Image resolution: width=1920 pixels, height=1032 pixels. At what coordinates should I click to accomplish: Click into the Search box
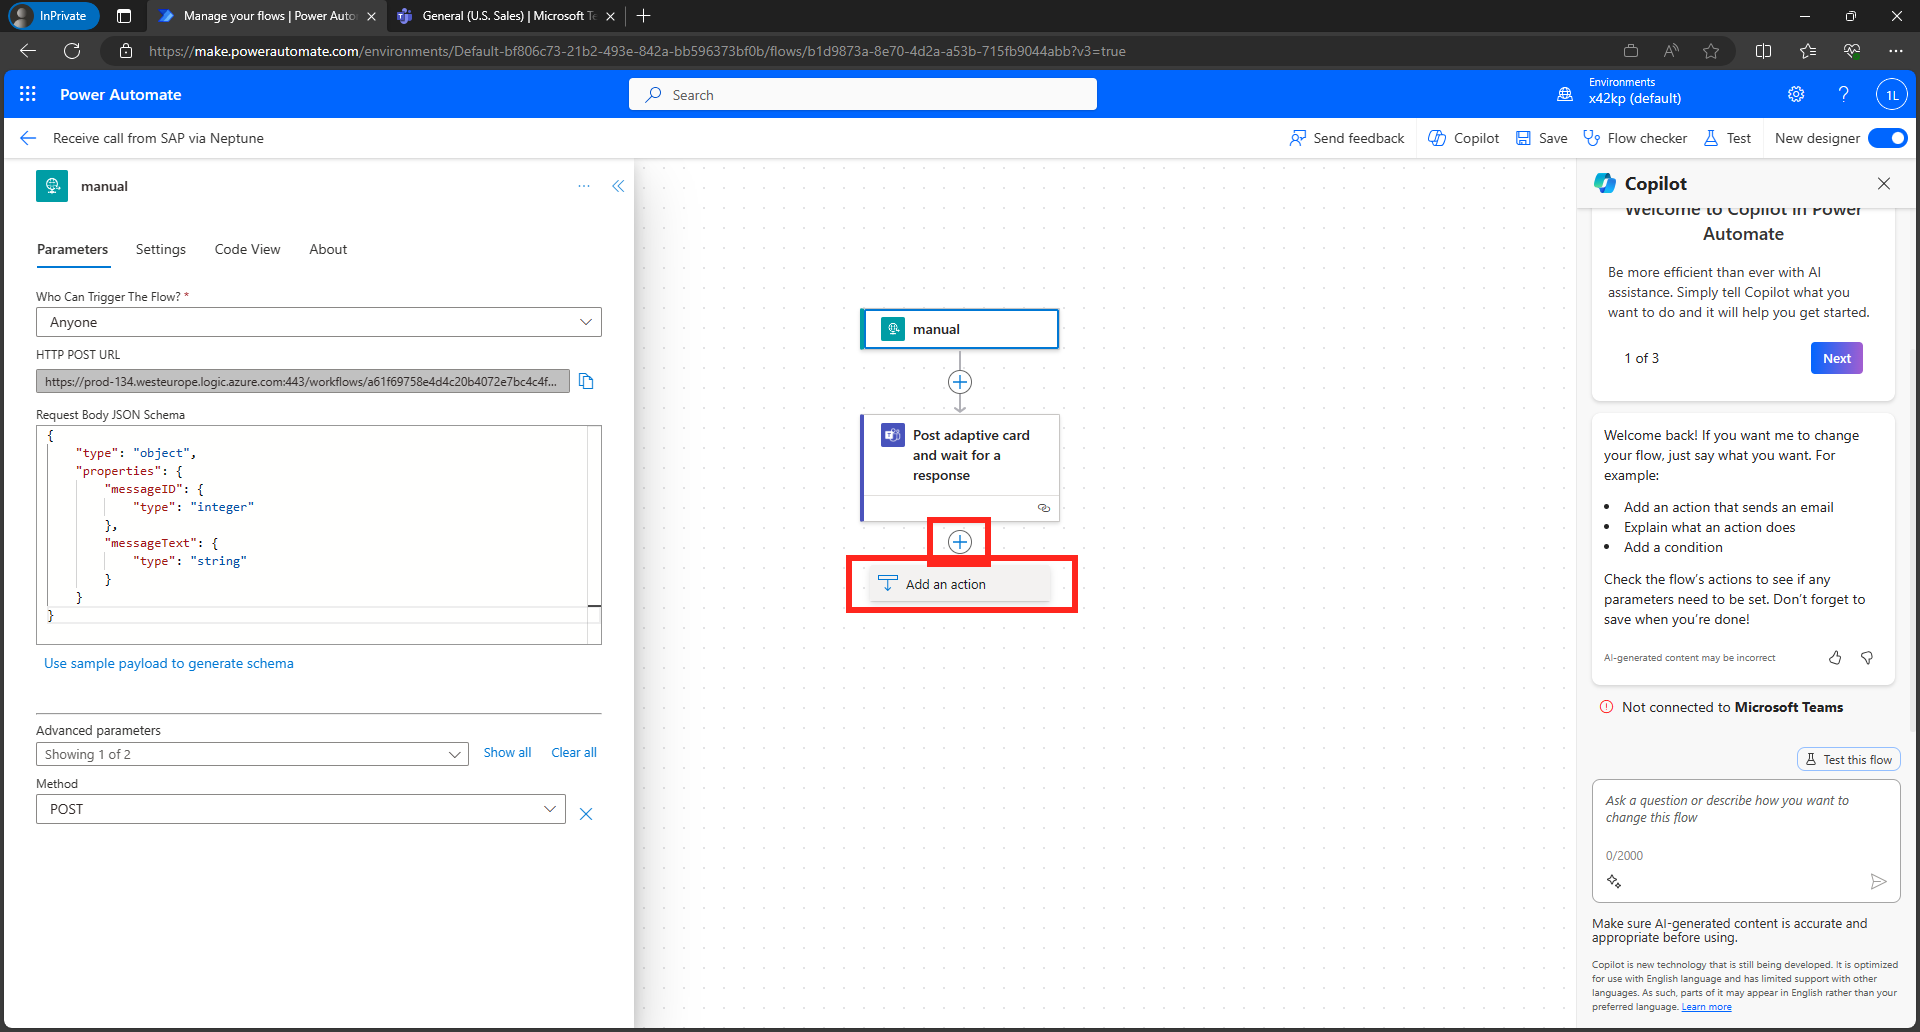pos(863,94)
